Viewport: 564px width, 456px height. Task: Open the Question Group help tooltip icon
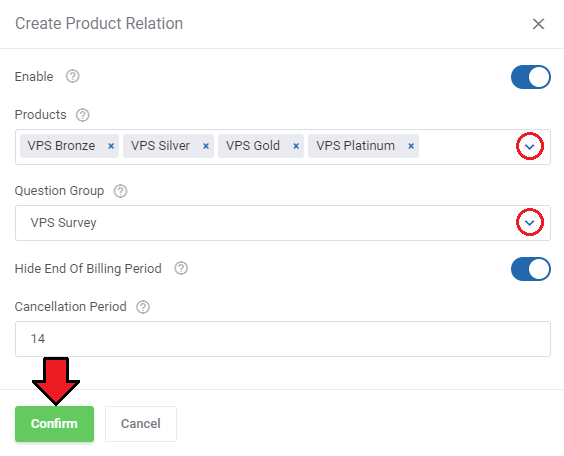(120, 191)
